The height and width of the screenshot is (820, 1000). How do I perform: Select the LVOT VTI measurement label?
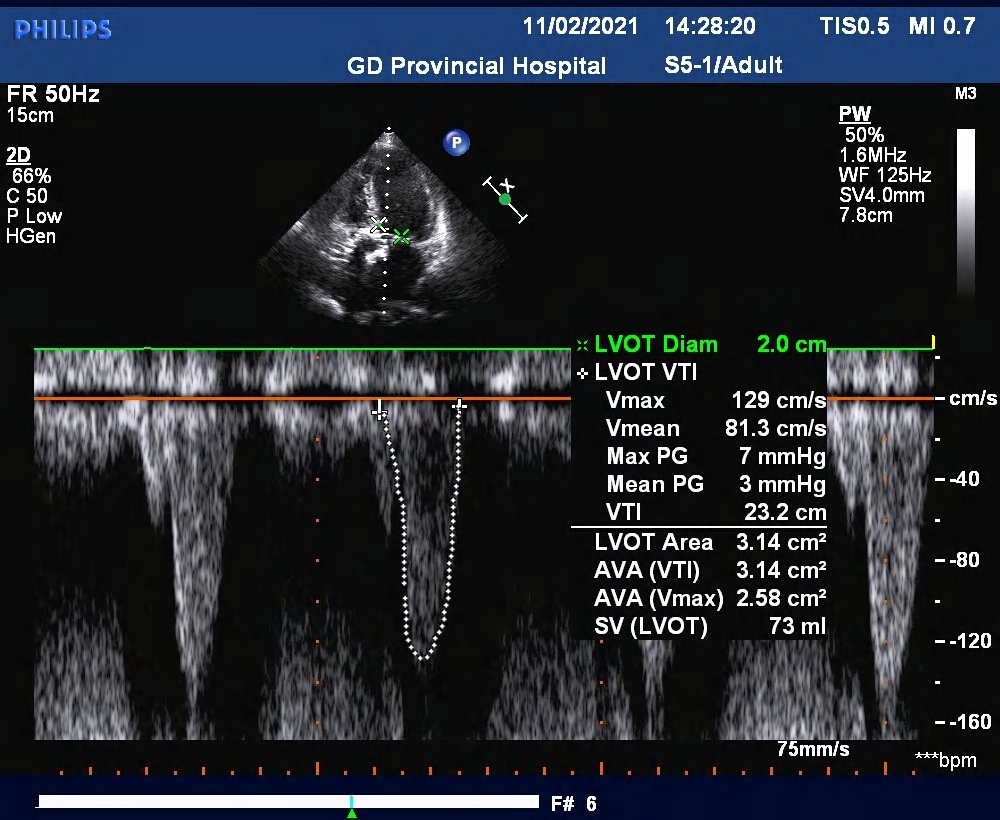[645, 373]
